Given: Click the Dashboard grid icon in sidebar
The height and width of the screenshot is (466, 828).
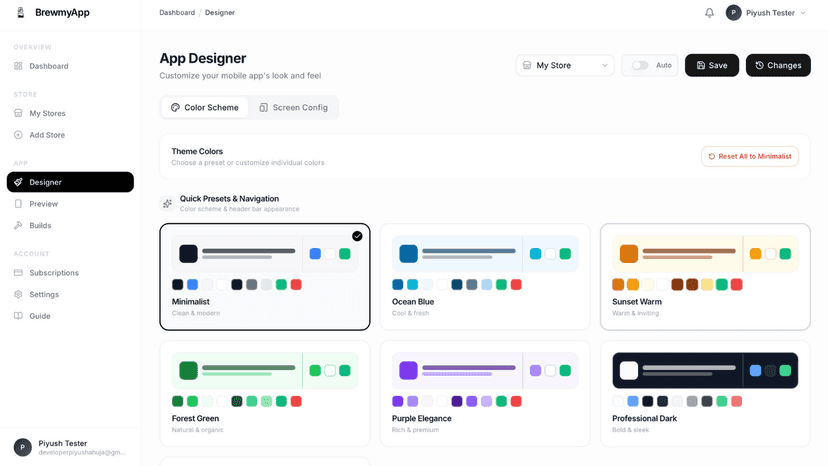Looking at the screenshot, I should pos(18,66).
